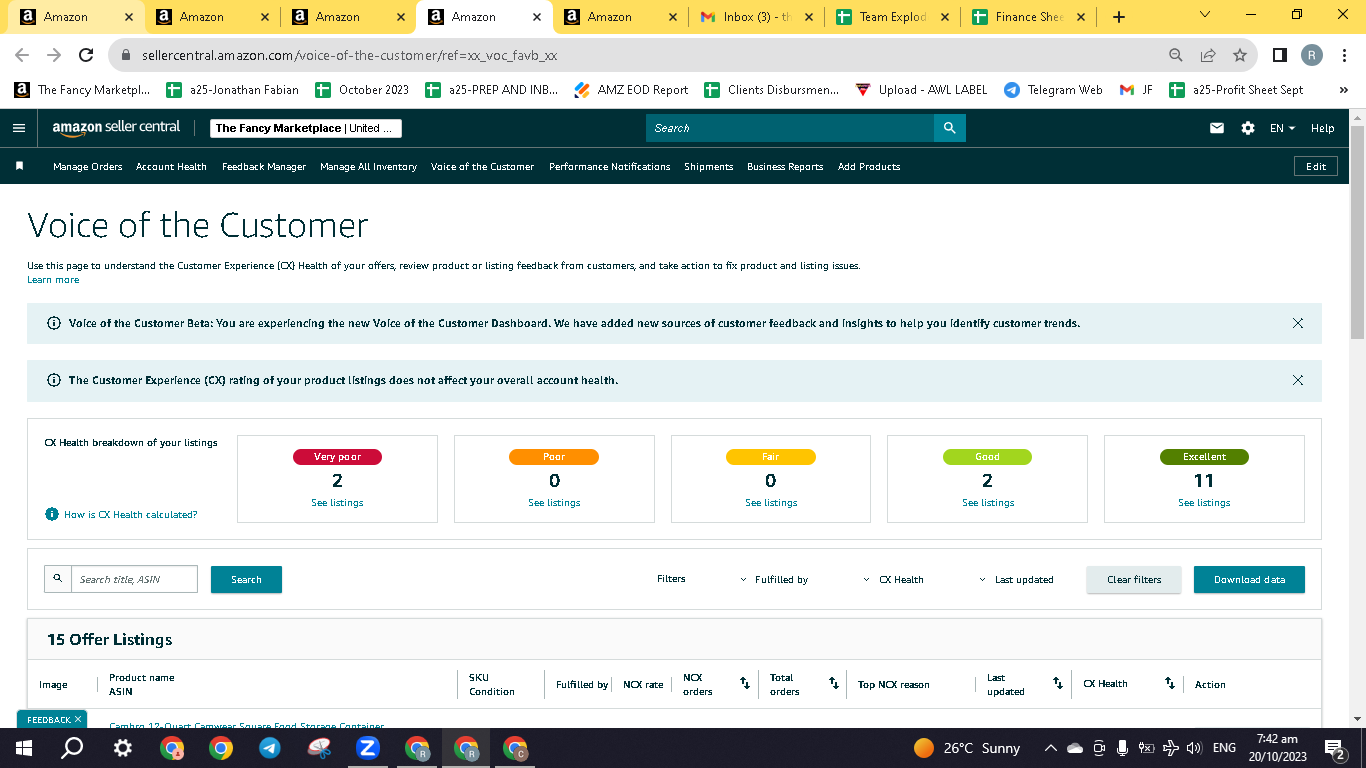Reload the current page
The image size is (1366, 768).
click(86, 55)
